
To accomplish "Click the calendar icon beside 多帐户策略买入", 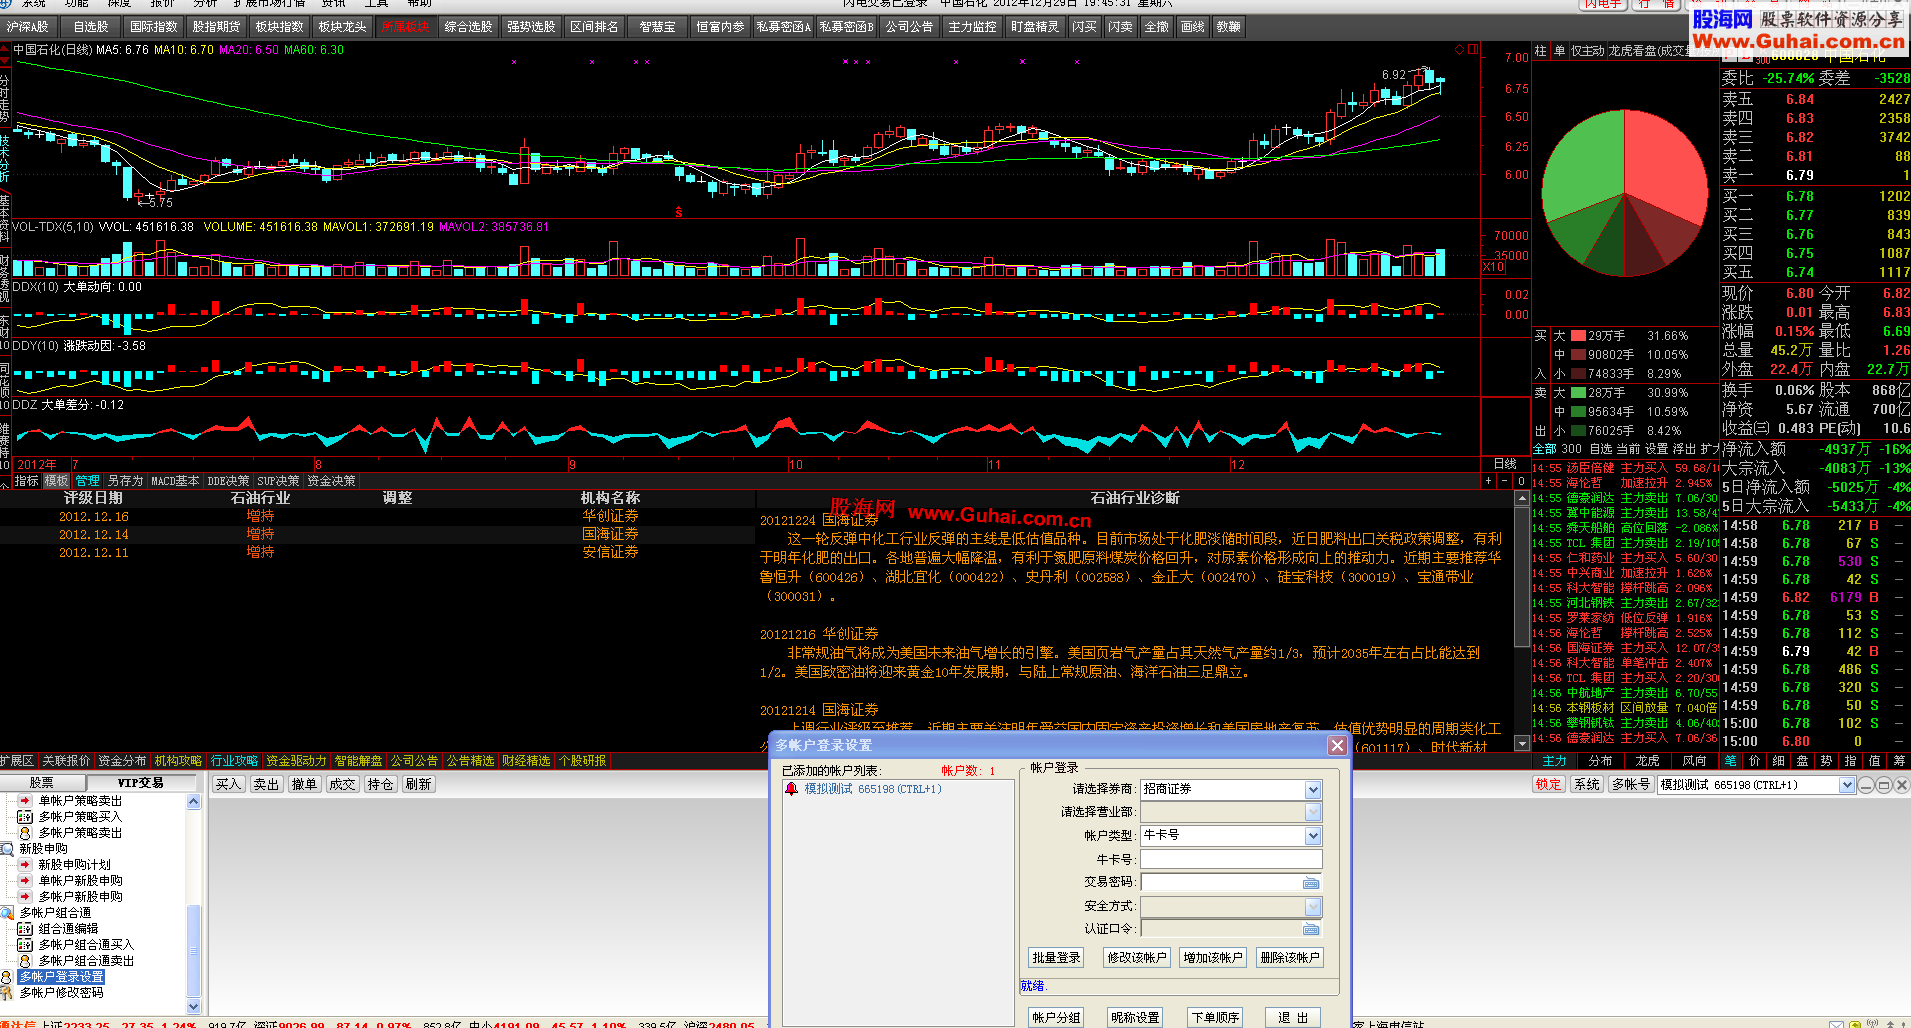I will [25, 817].
